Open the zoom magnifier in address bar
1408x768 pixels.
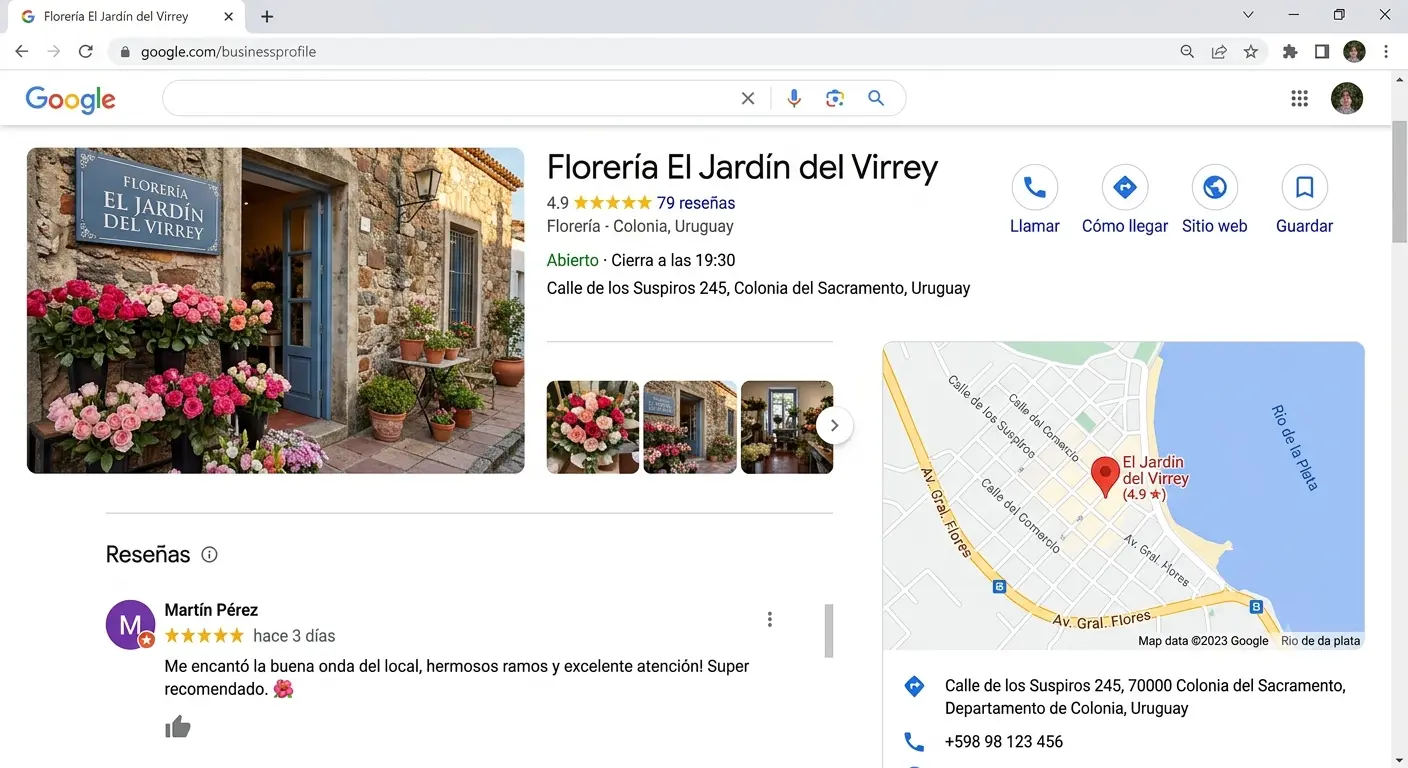pyautogui.click(x=1187, y=52)
